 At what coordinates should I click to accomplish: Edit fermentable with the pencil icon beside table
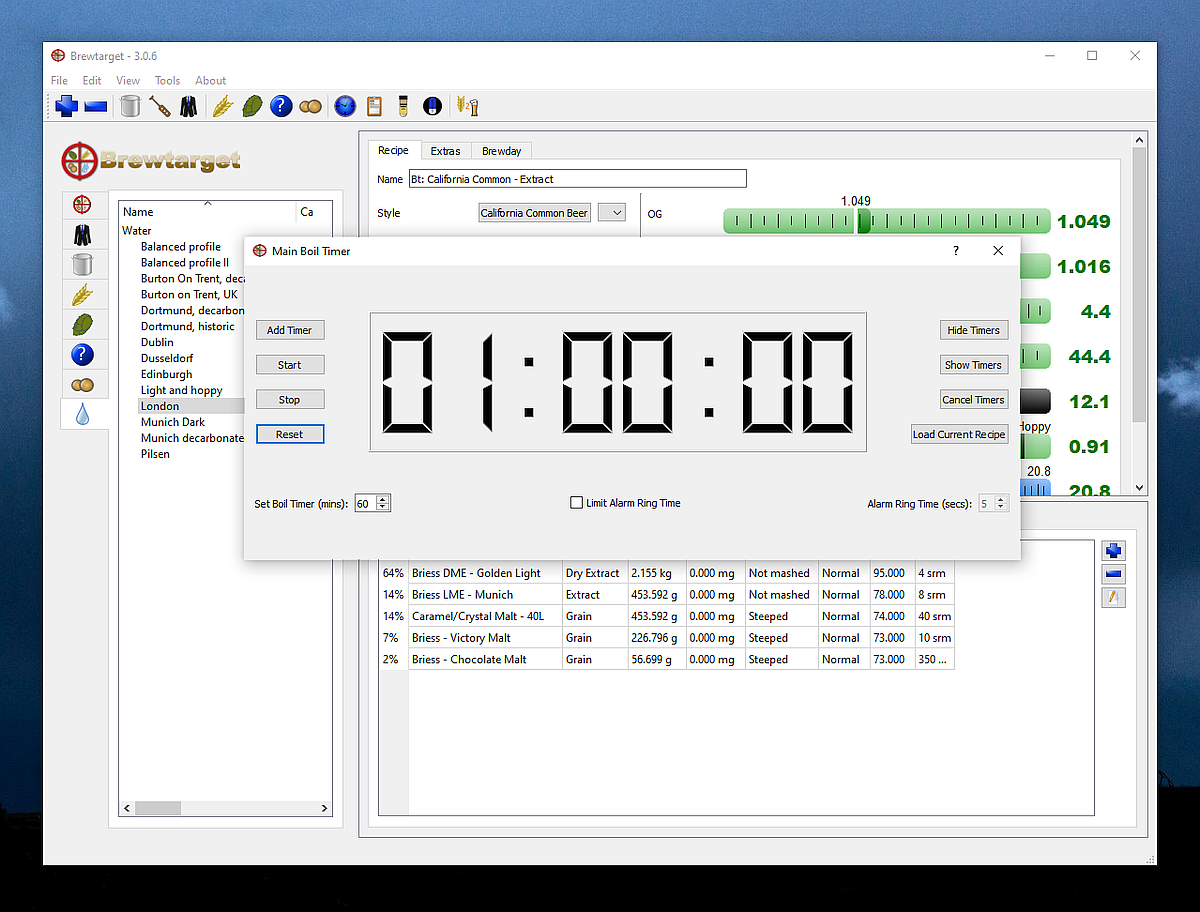pyautogui.click(x=1114, y=598)
